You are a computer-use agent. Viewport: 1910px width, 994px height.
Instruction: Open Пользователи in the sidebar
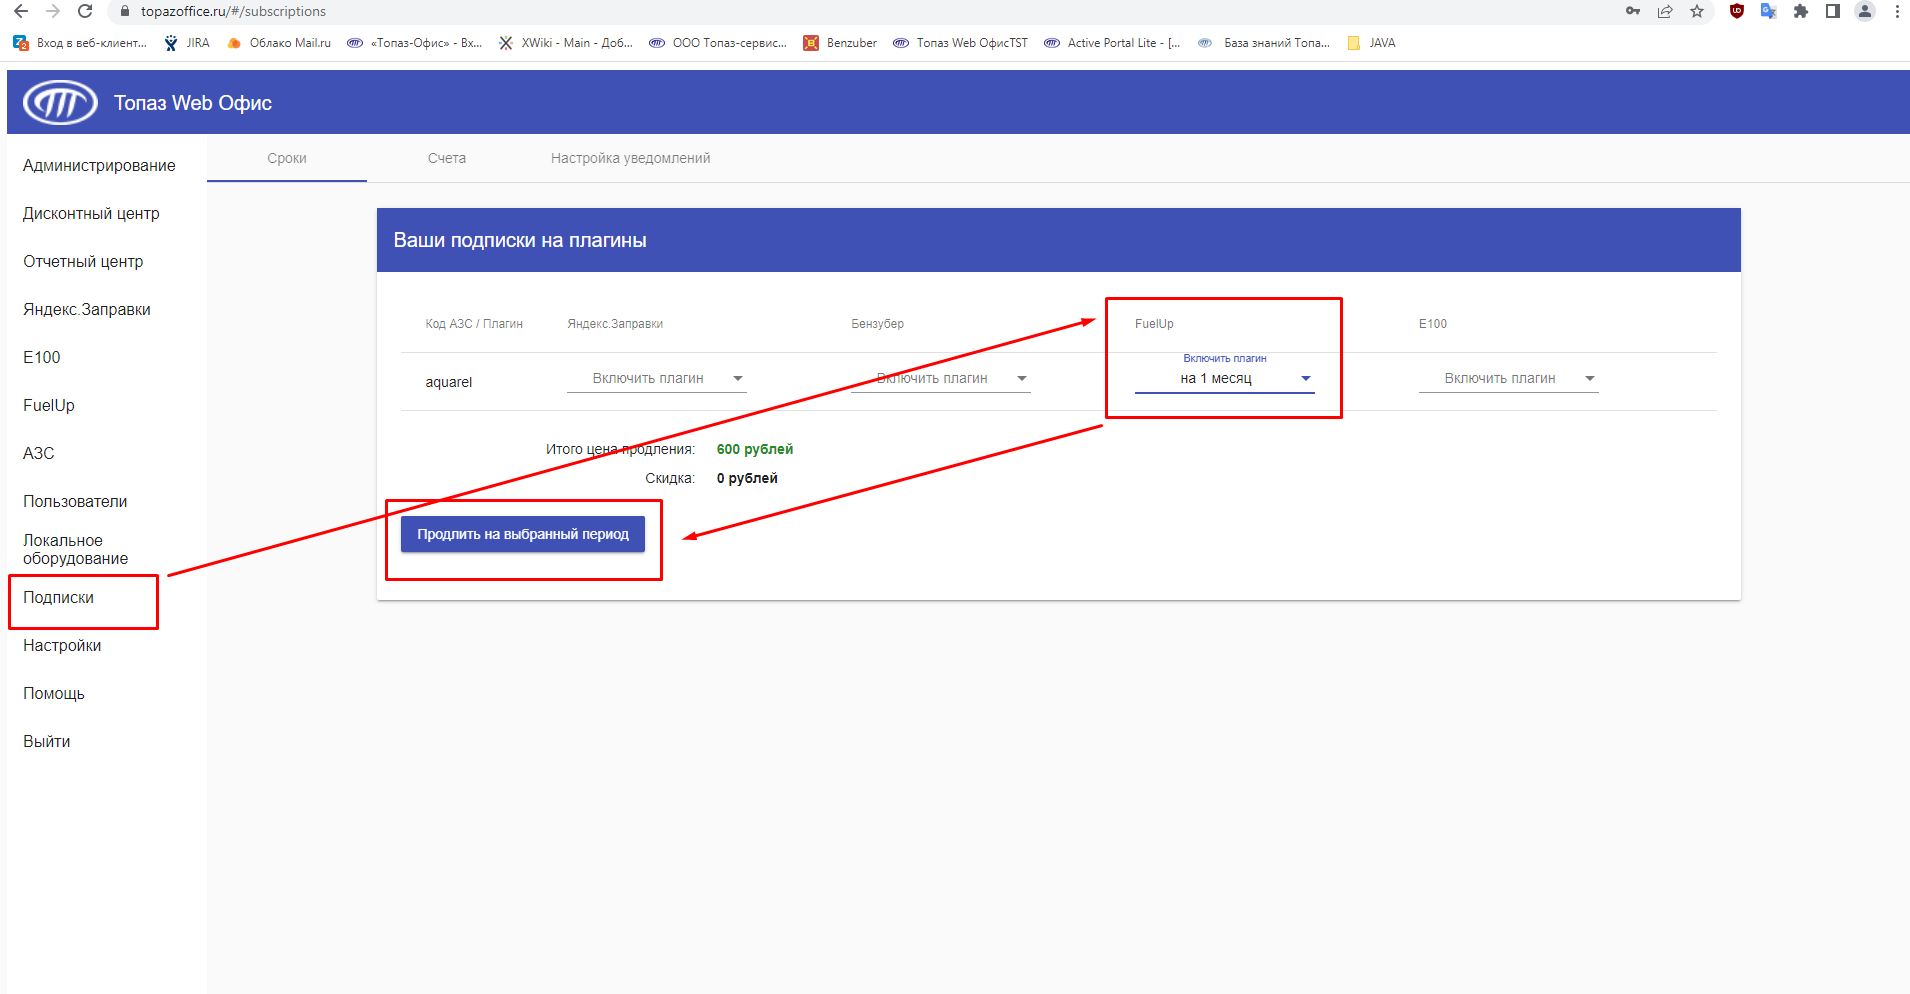point(75,501)
